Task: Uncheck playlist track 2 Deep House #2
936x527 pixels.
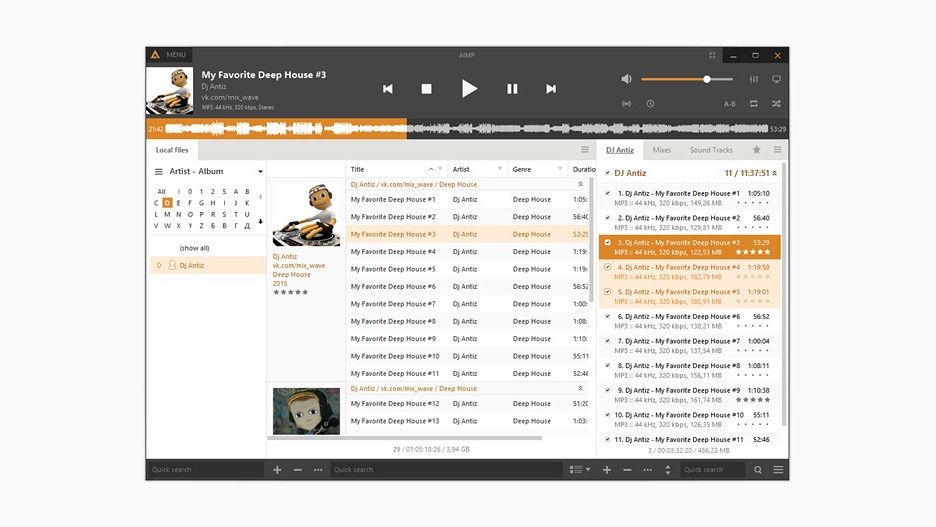Action: point(607,218)
